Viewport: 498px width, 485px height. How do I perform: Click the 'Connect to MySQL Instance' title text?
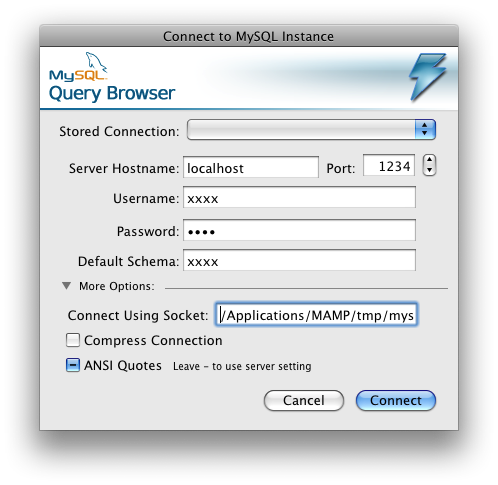pyautogui.click(x=248, y=36)
